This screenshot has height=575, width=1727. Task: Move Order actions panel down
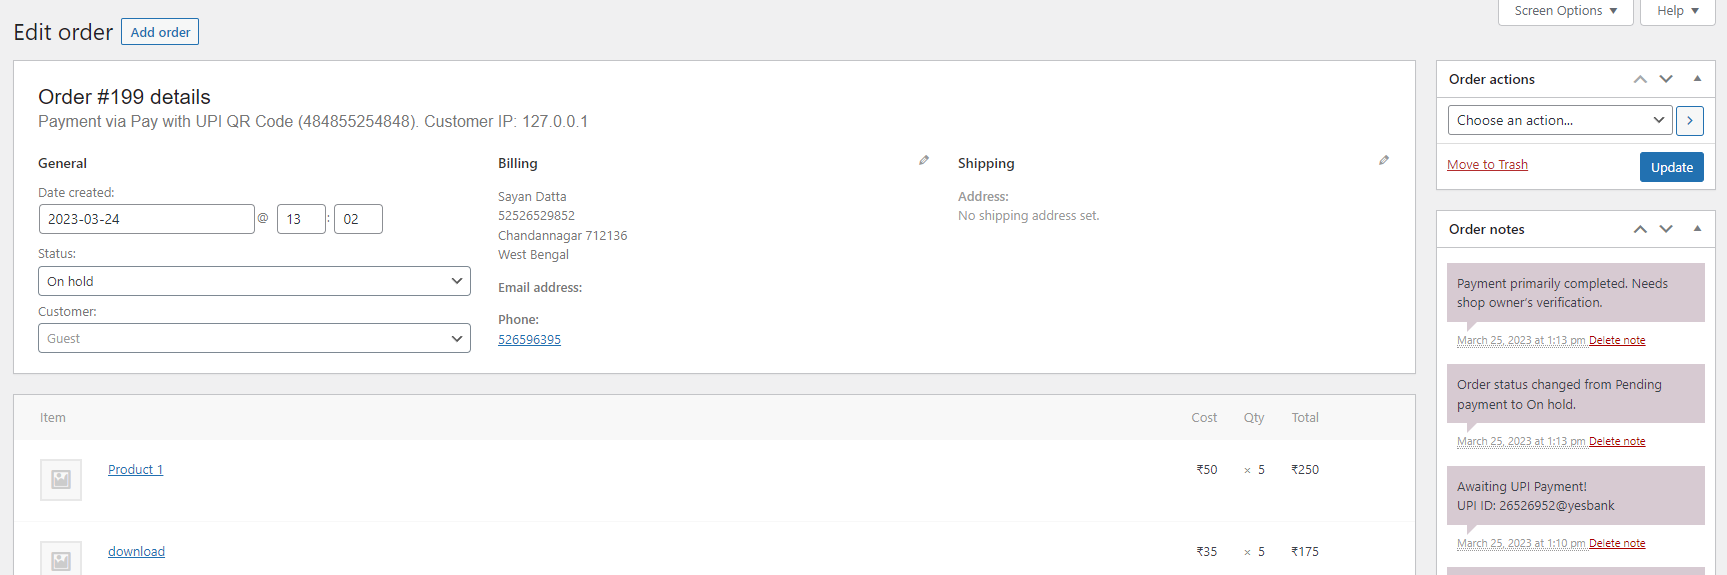tap(1666, 79)
